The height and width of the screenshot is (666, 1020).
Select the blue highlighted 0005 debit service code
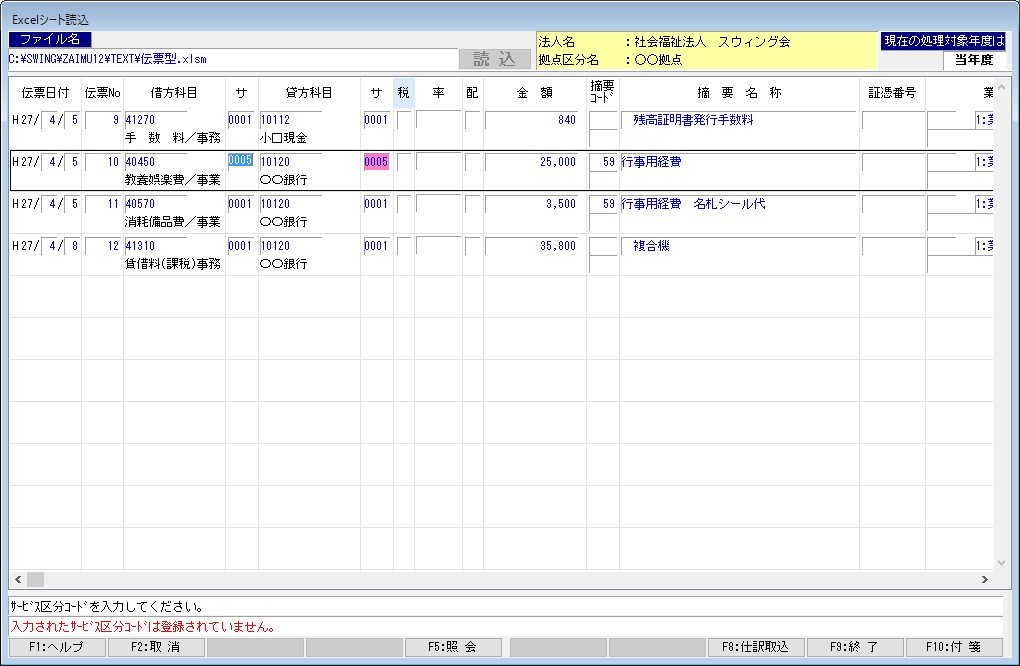240,161
